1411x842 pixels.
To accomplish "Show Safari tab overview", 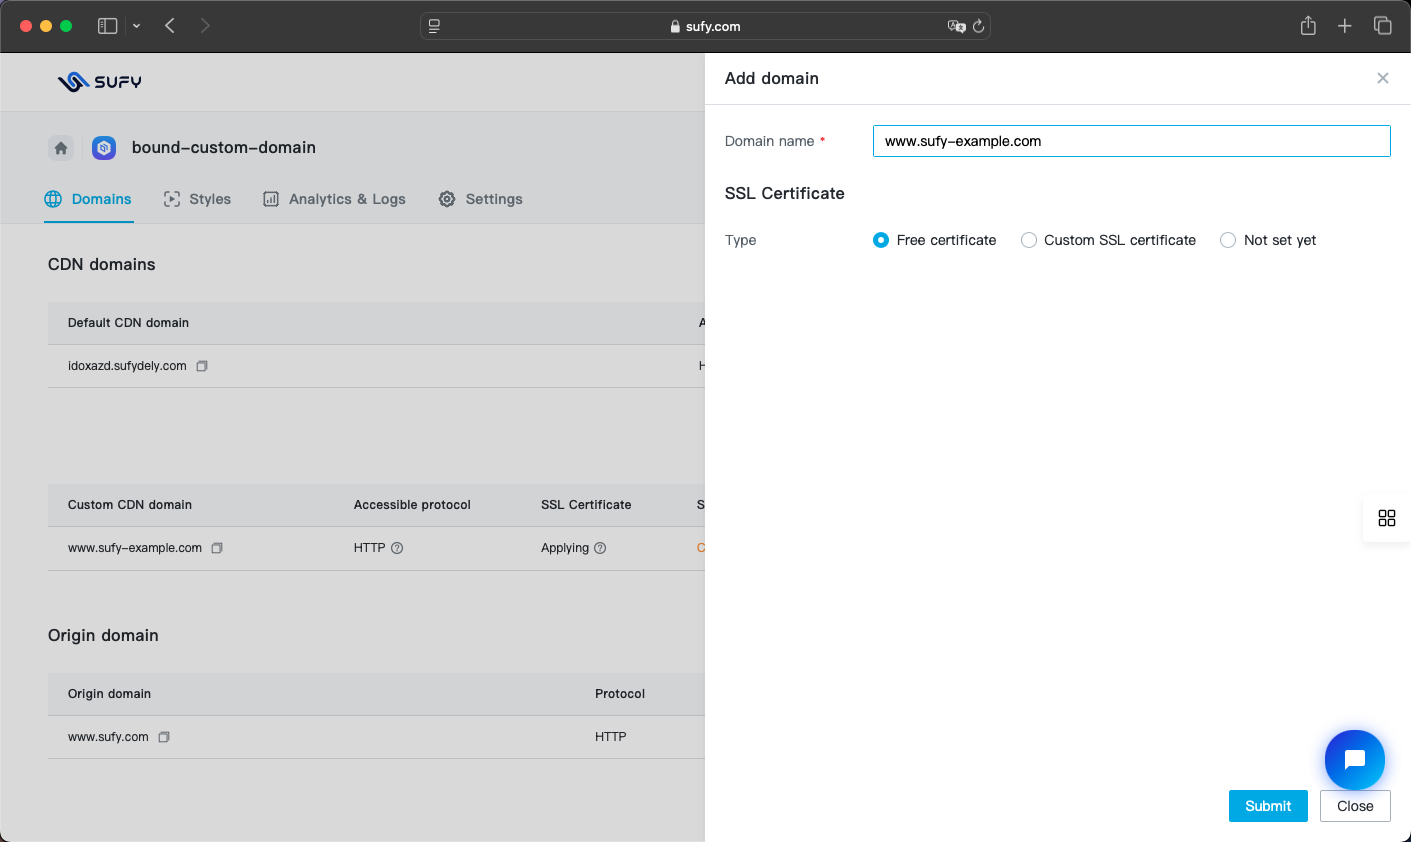I will click(1383, 26).
